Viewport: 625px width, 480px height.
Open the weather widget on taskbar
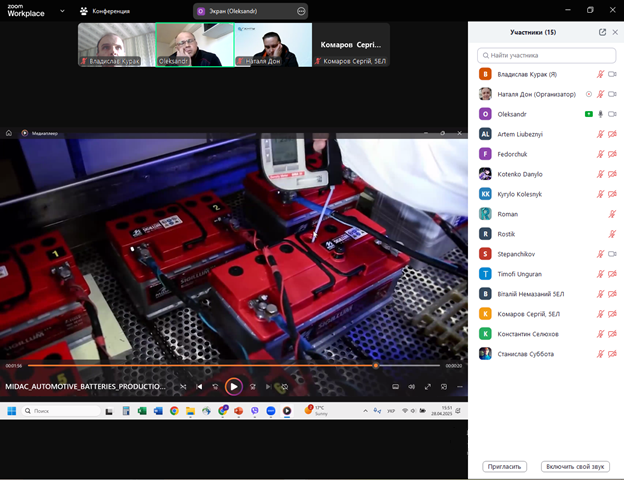(x=316, y=411)
